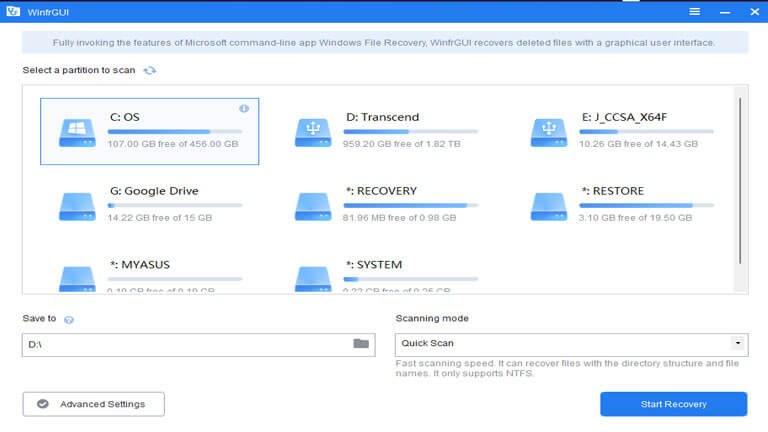Viewport: 768px width, 432px height.
Task: Start Recovery of the selected partition
Action: 673,404
